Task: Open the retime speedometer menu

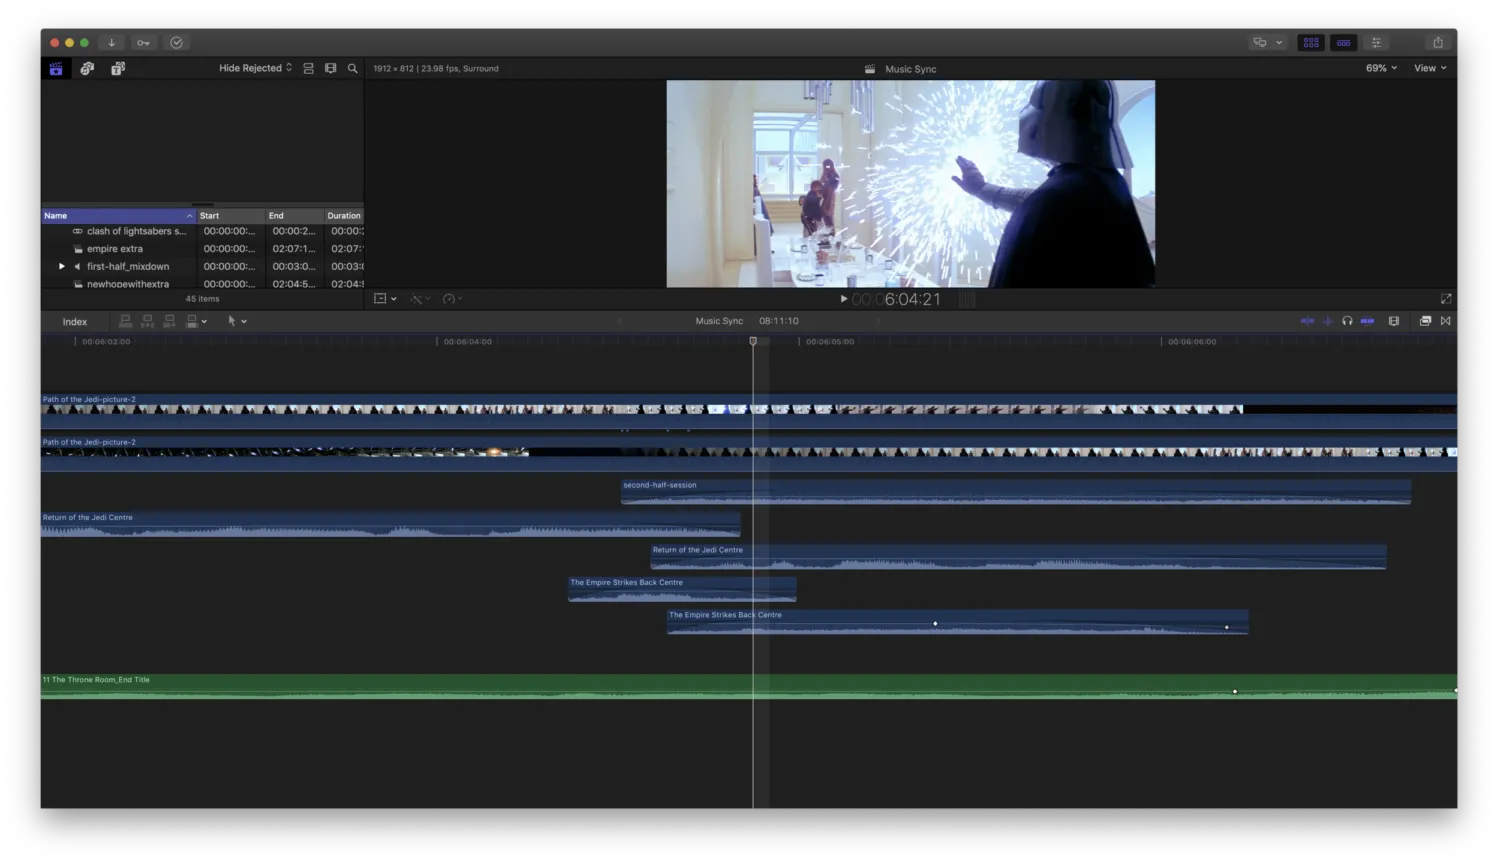Action: tap(453, 299)
